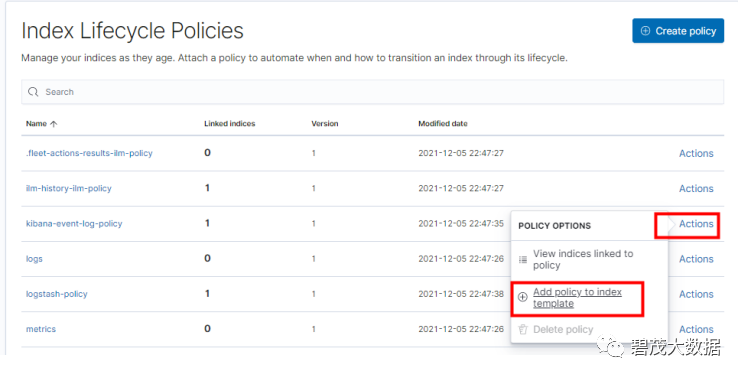Choose View indices linked to policy
This screenshot has width=744, height=379.
tap(583, 259)
